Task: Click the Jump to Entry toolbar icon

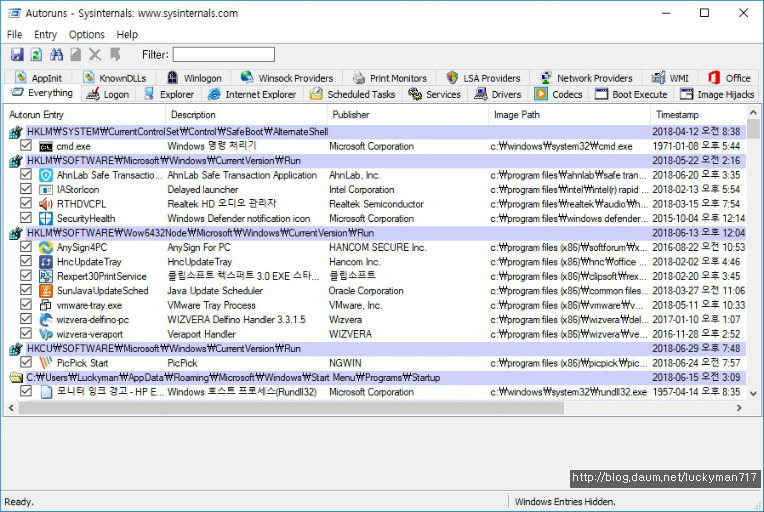Action: (x=115, y=54)
